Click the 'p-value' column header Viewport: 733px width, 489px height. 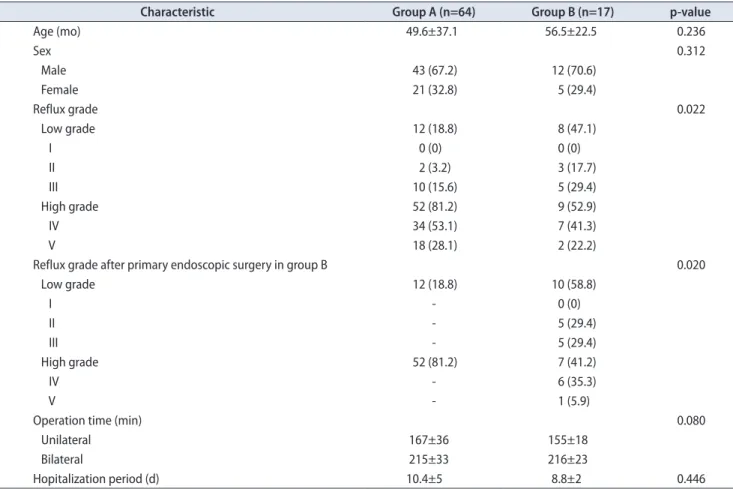690,12
